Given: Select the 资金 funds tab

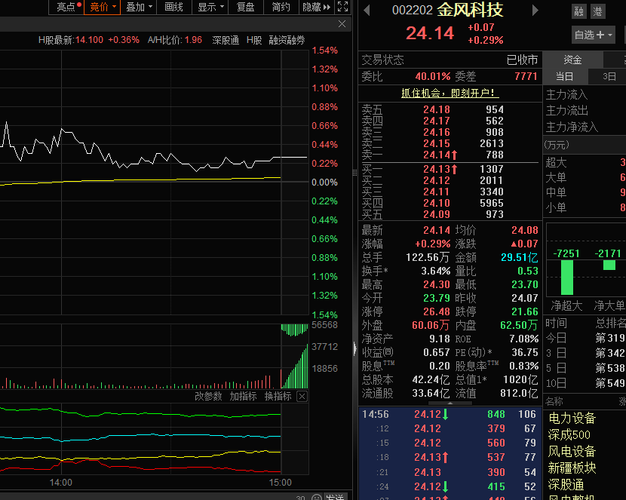Looking at the screenshot, I should [x=572, y=60].
